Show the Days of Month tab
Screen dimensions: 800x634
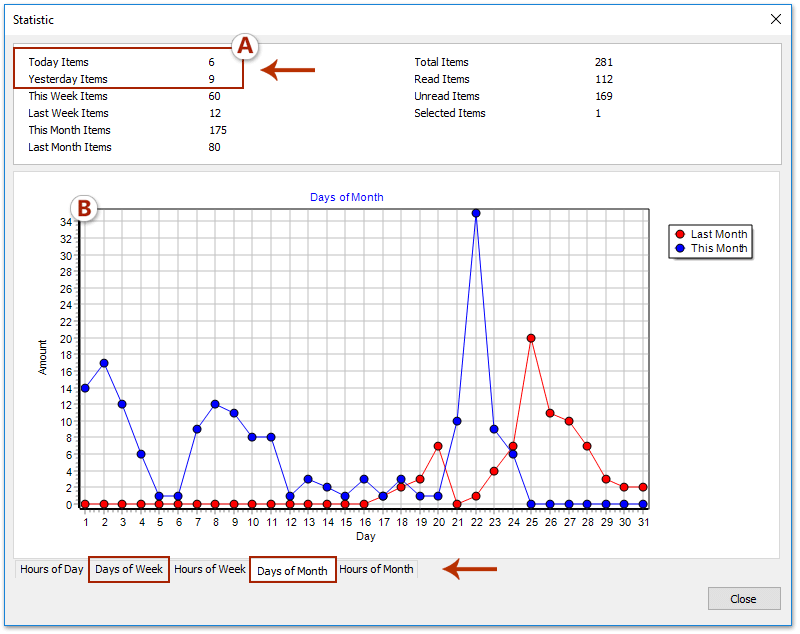point(292,571)
